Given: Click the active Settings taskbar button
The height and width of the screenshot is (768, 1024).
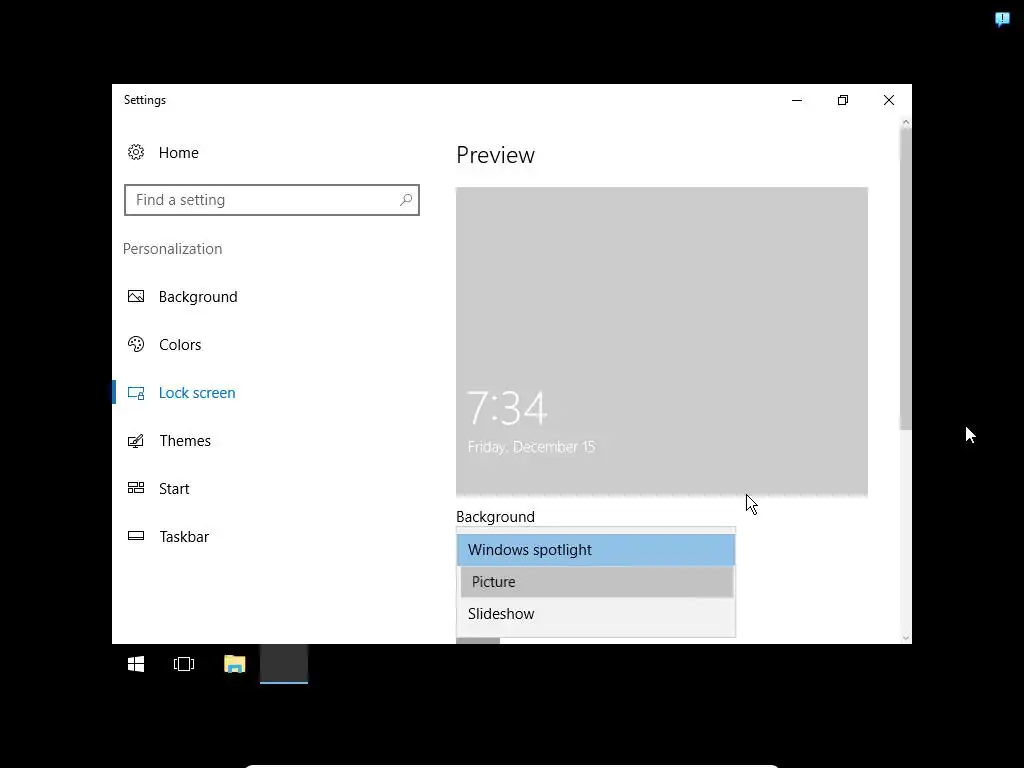Looking at the screenshot, I should point(284,664).
